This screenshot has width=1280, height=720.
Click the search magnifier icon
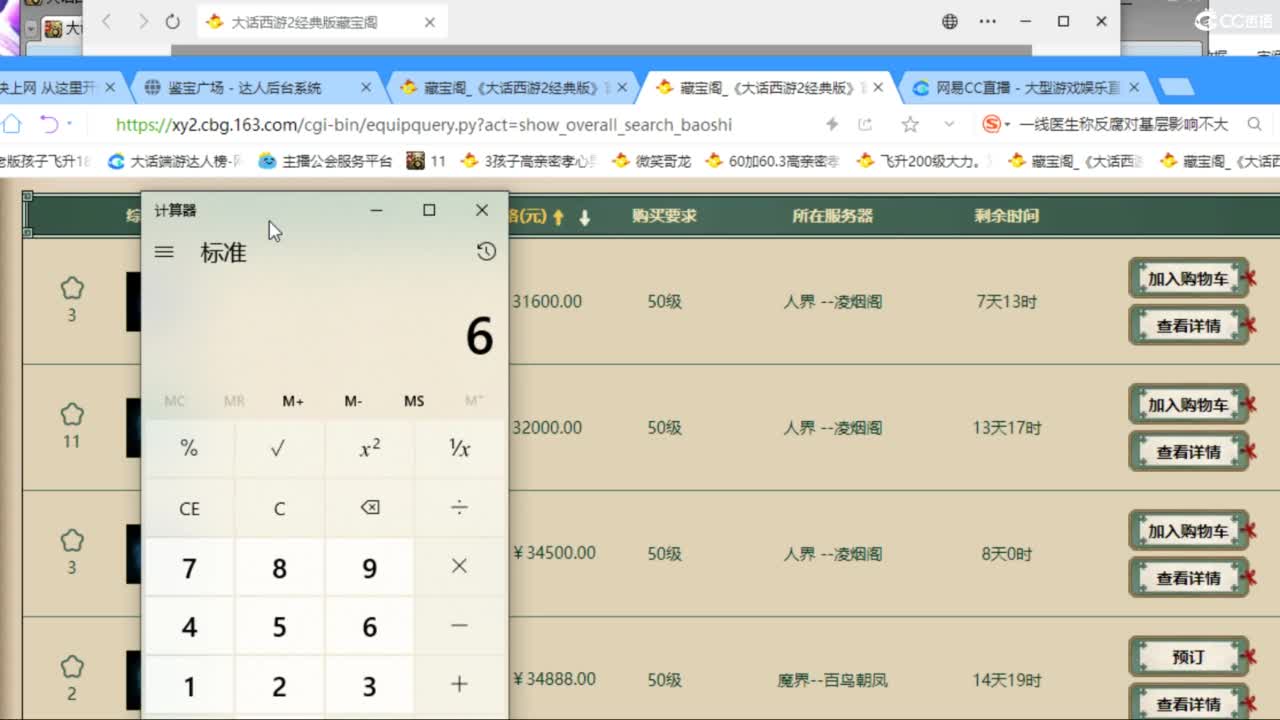point(1254,124)
